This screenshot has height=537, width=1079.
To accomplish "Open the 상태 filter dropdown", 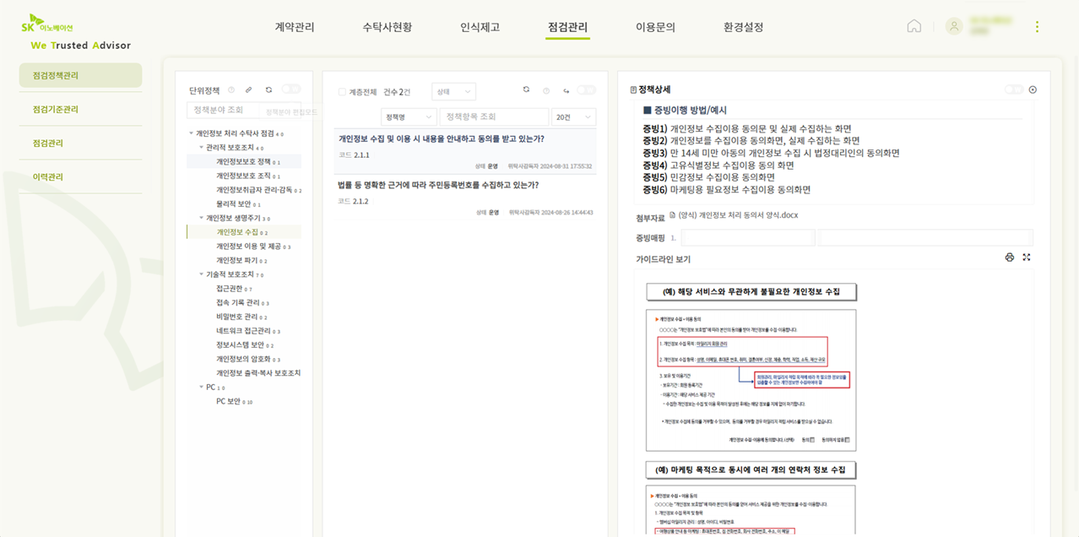I will (x=453, y=91).
